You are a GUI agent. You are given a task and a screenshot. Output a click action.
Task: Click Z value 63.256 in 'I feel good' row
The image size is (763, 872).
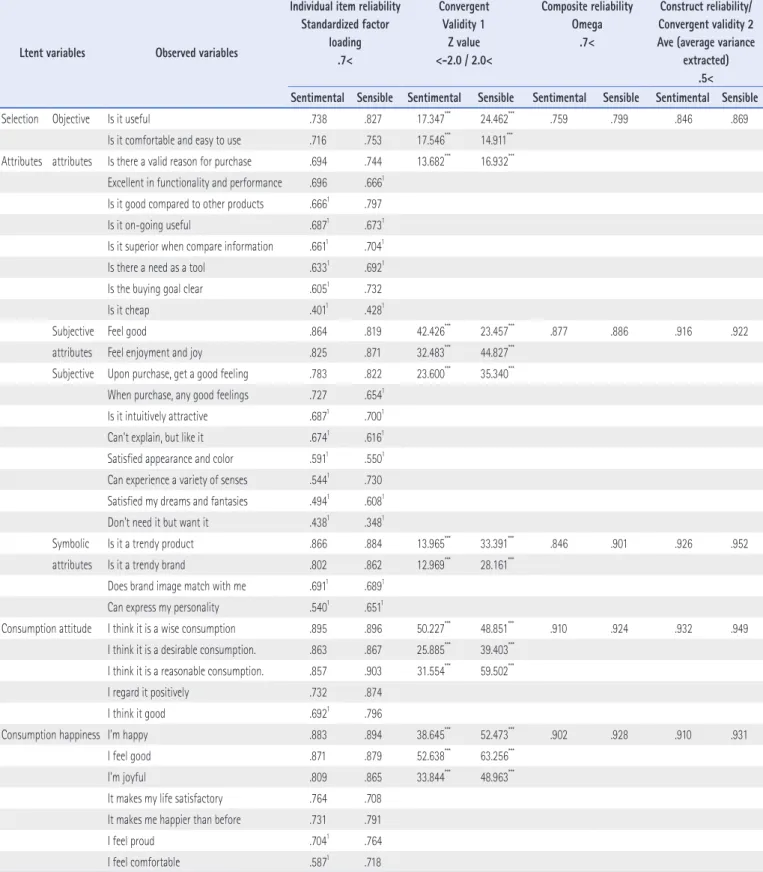(497, 756)
